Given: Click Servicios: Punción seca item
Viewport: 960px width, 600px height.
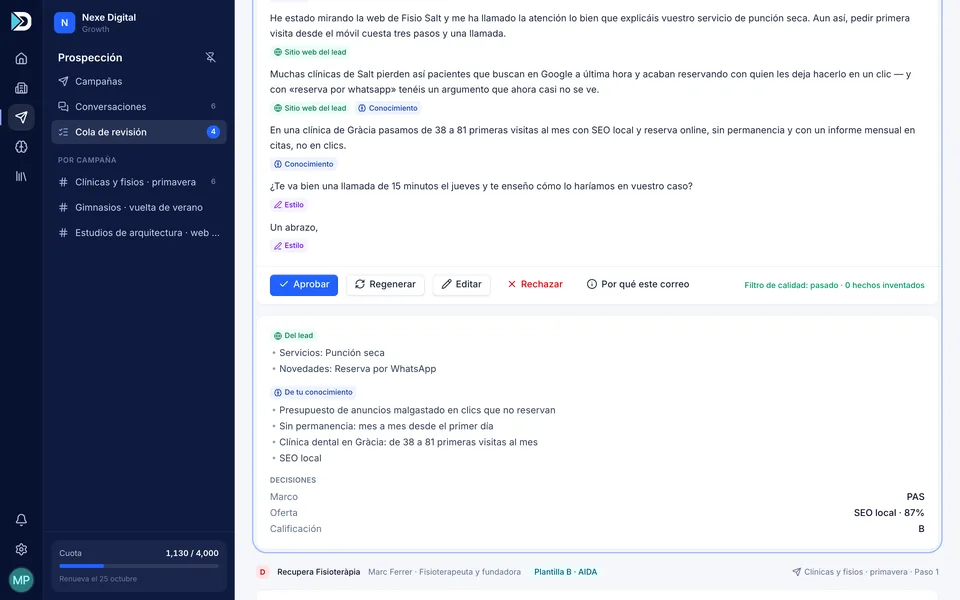Looking at the screenshot, I should [332, 353].
